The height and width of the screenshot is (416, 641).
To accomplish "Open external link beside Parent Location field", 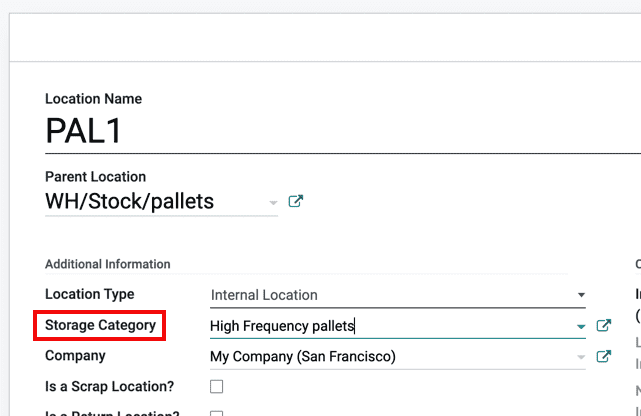I will [x=296, y=201].
